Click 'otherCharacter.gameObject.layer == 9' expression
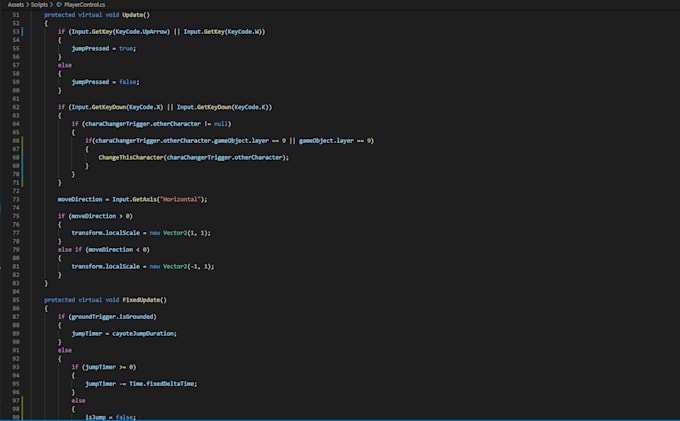Image resolution: width=680 pixels, height=421 pixels. [224, 140]
